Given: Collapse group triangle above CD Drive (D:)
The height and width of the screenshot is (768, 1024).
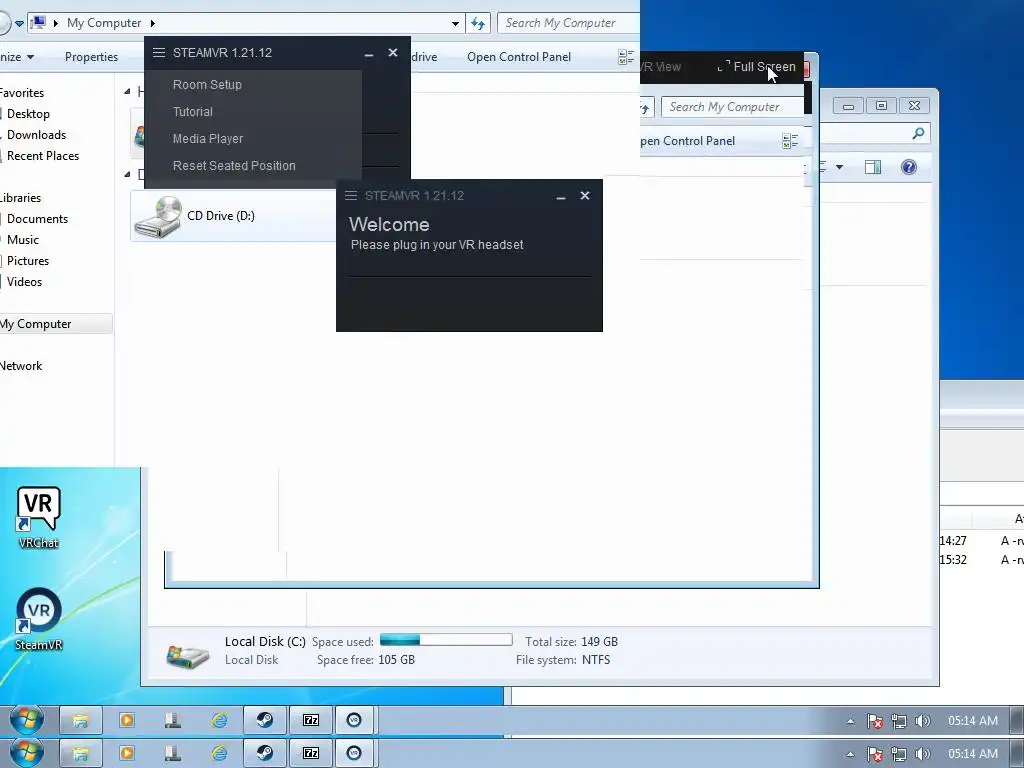Looking at the screenshot, I should (x=127, y=174).
